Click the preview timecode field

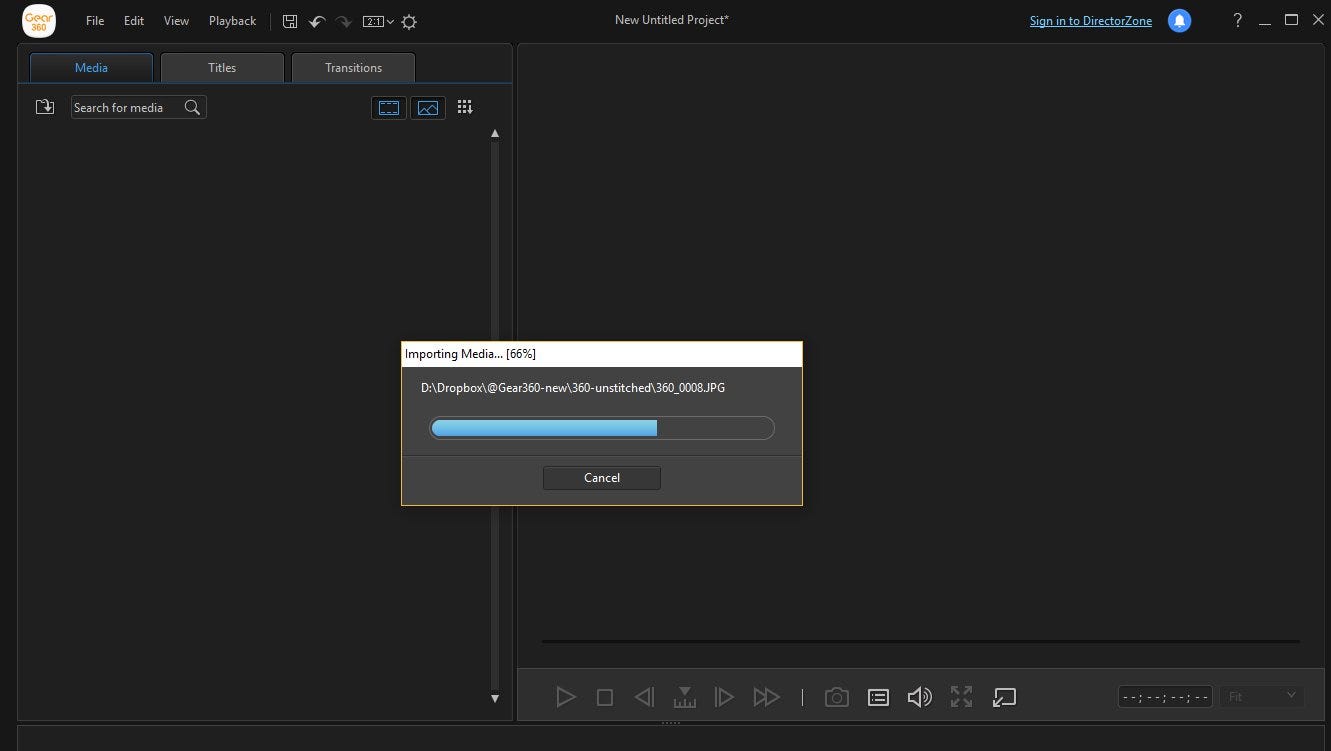1165,697
